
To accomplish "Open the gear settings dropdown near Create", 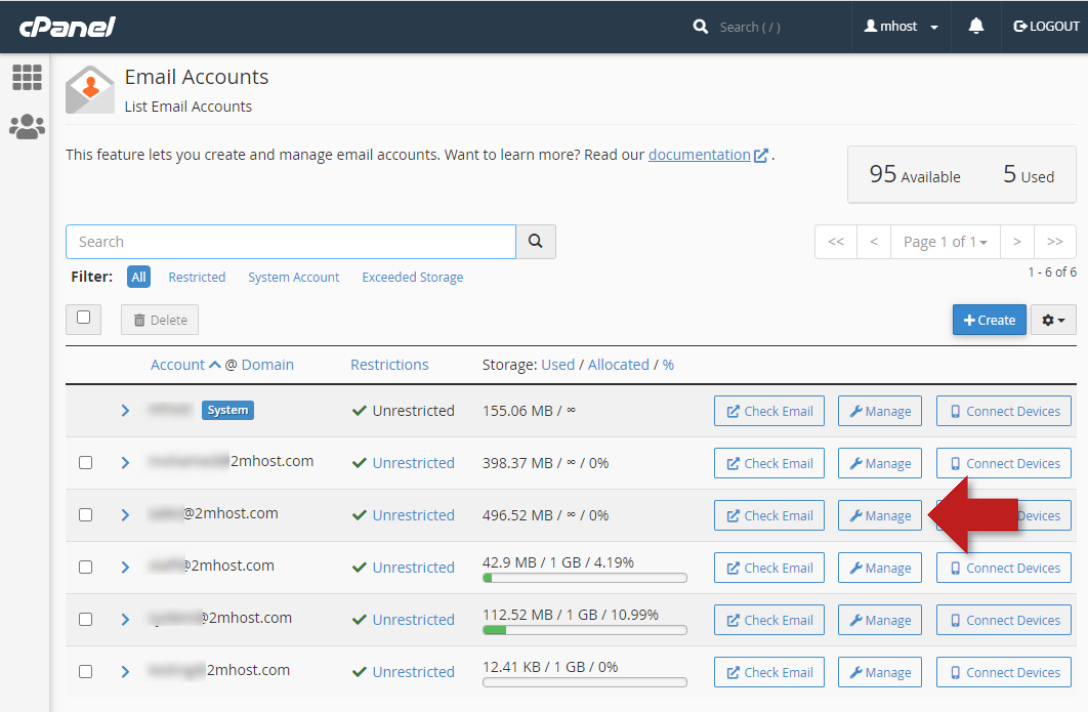I will coord(1053,320).
